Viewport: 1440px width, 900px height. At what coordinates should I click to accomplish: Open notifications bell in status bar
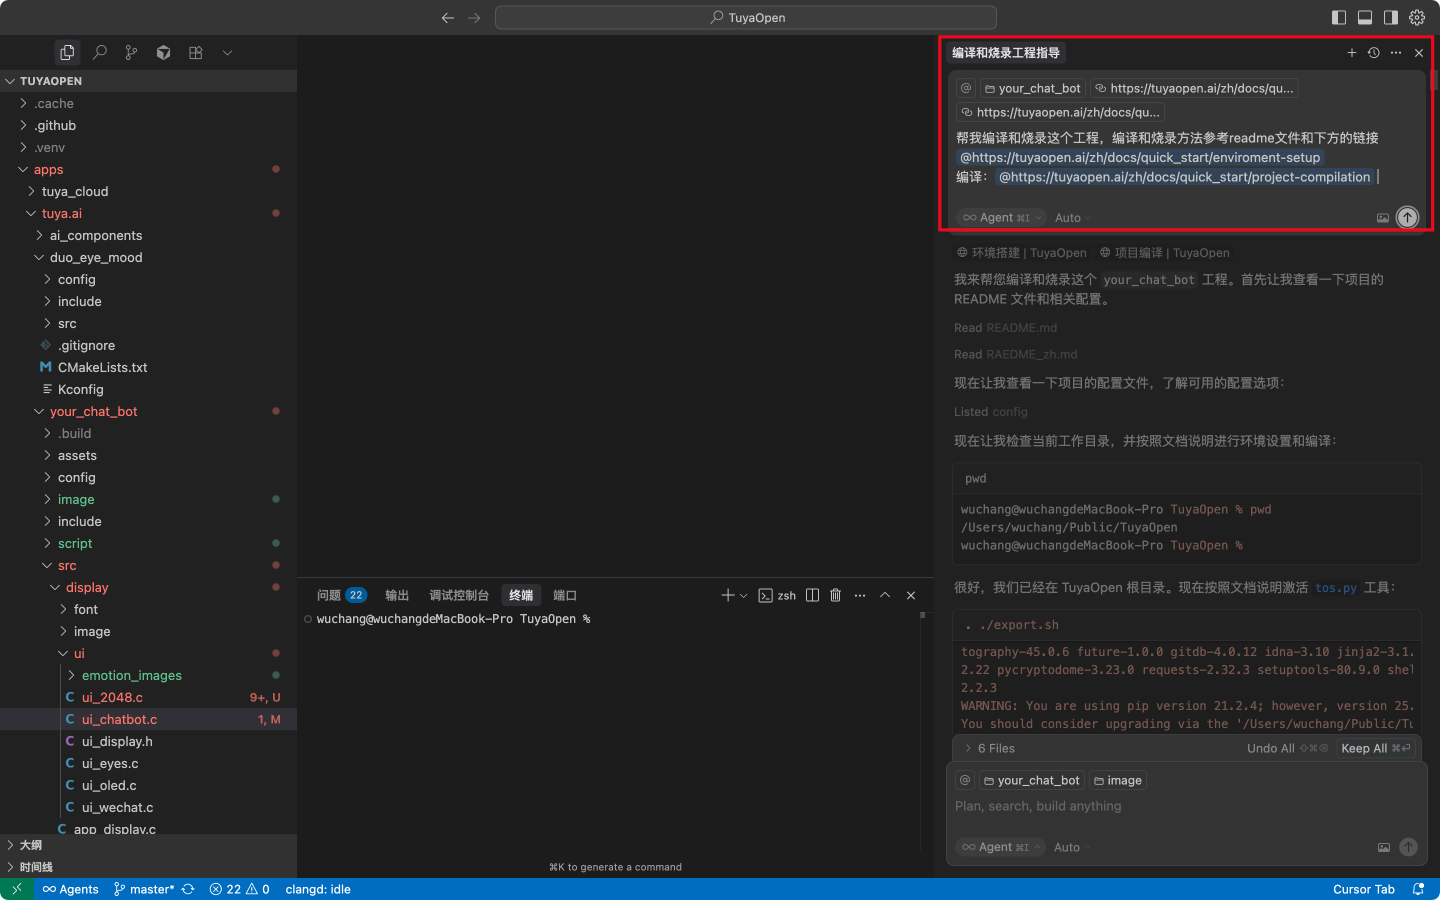click(x=1418, y=889)
